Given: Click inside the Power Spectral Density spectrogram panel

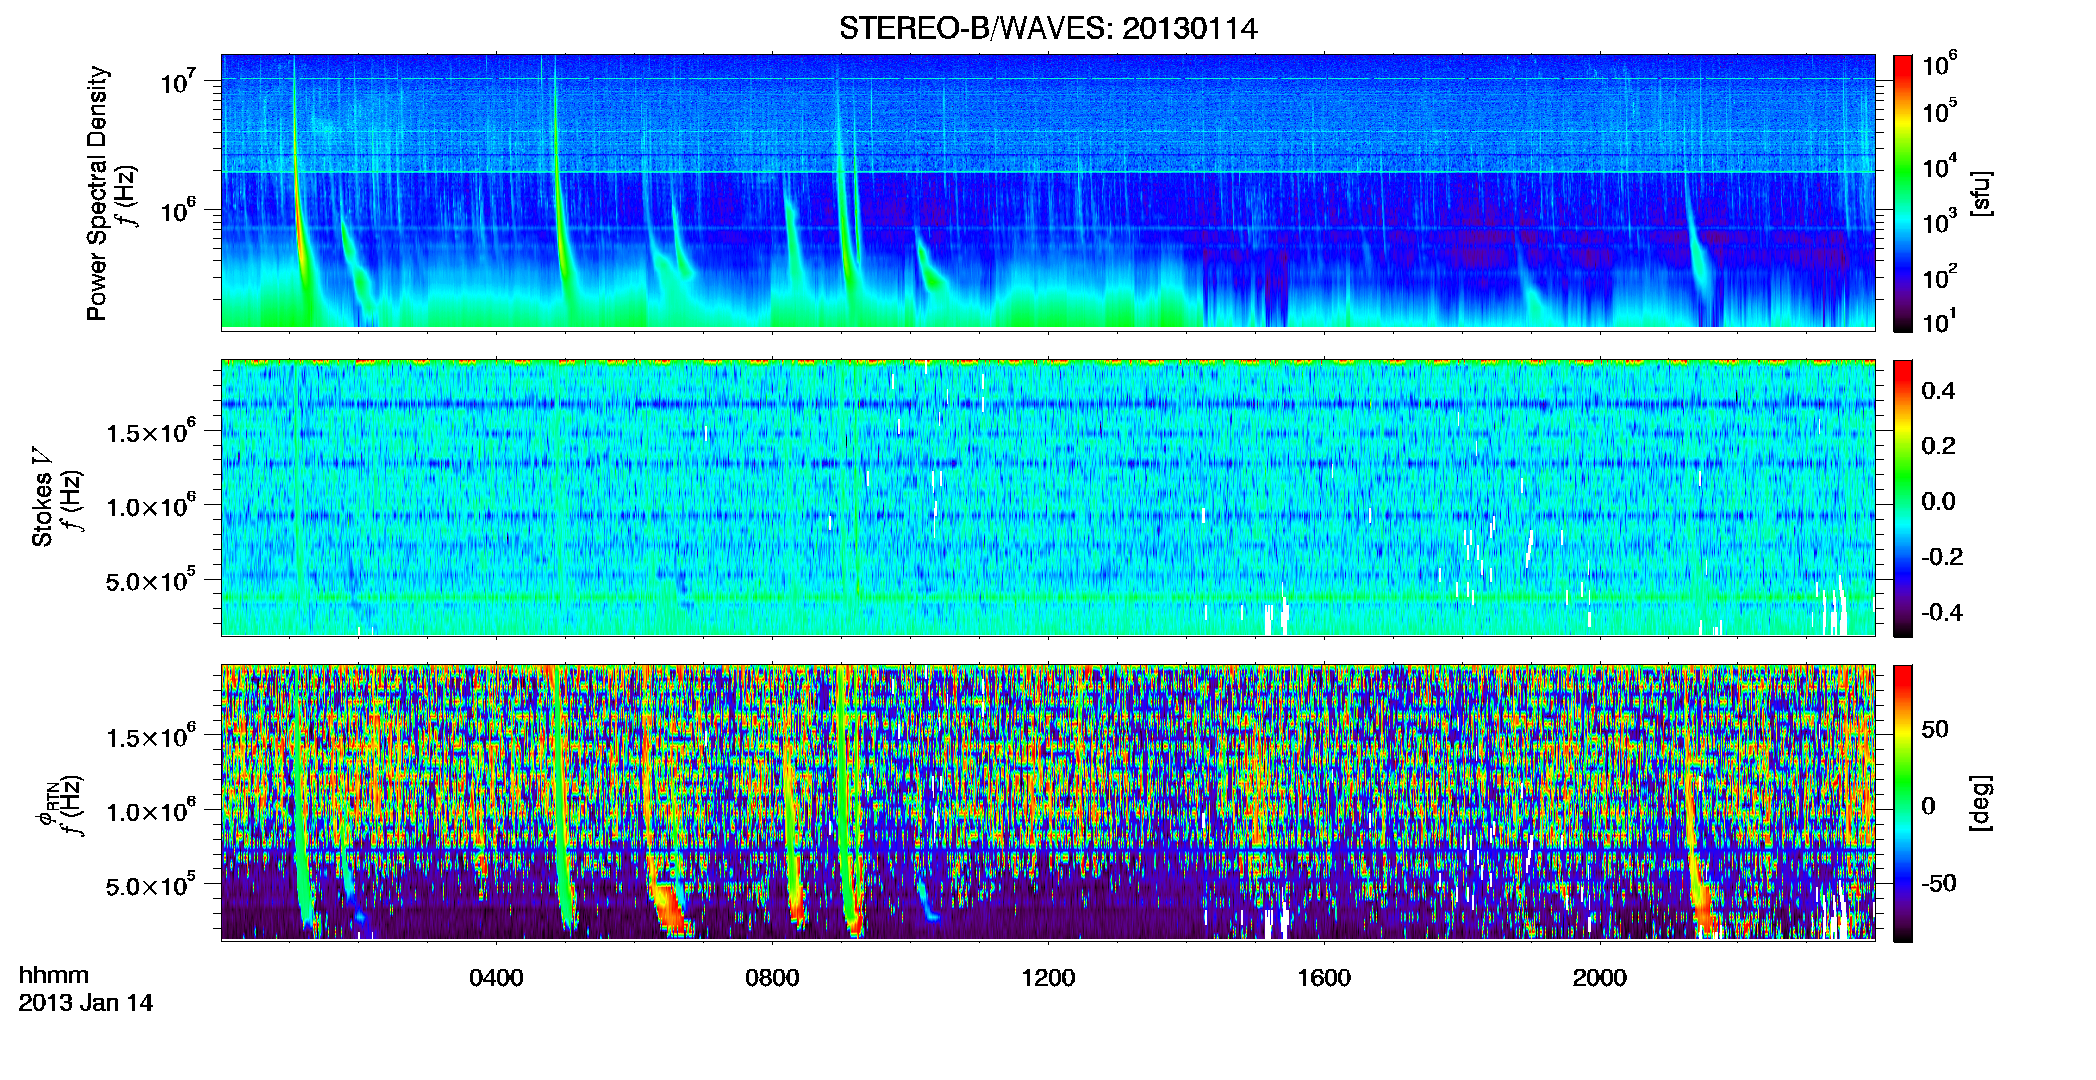Looking at the screenshot, I should point(1048,192).
